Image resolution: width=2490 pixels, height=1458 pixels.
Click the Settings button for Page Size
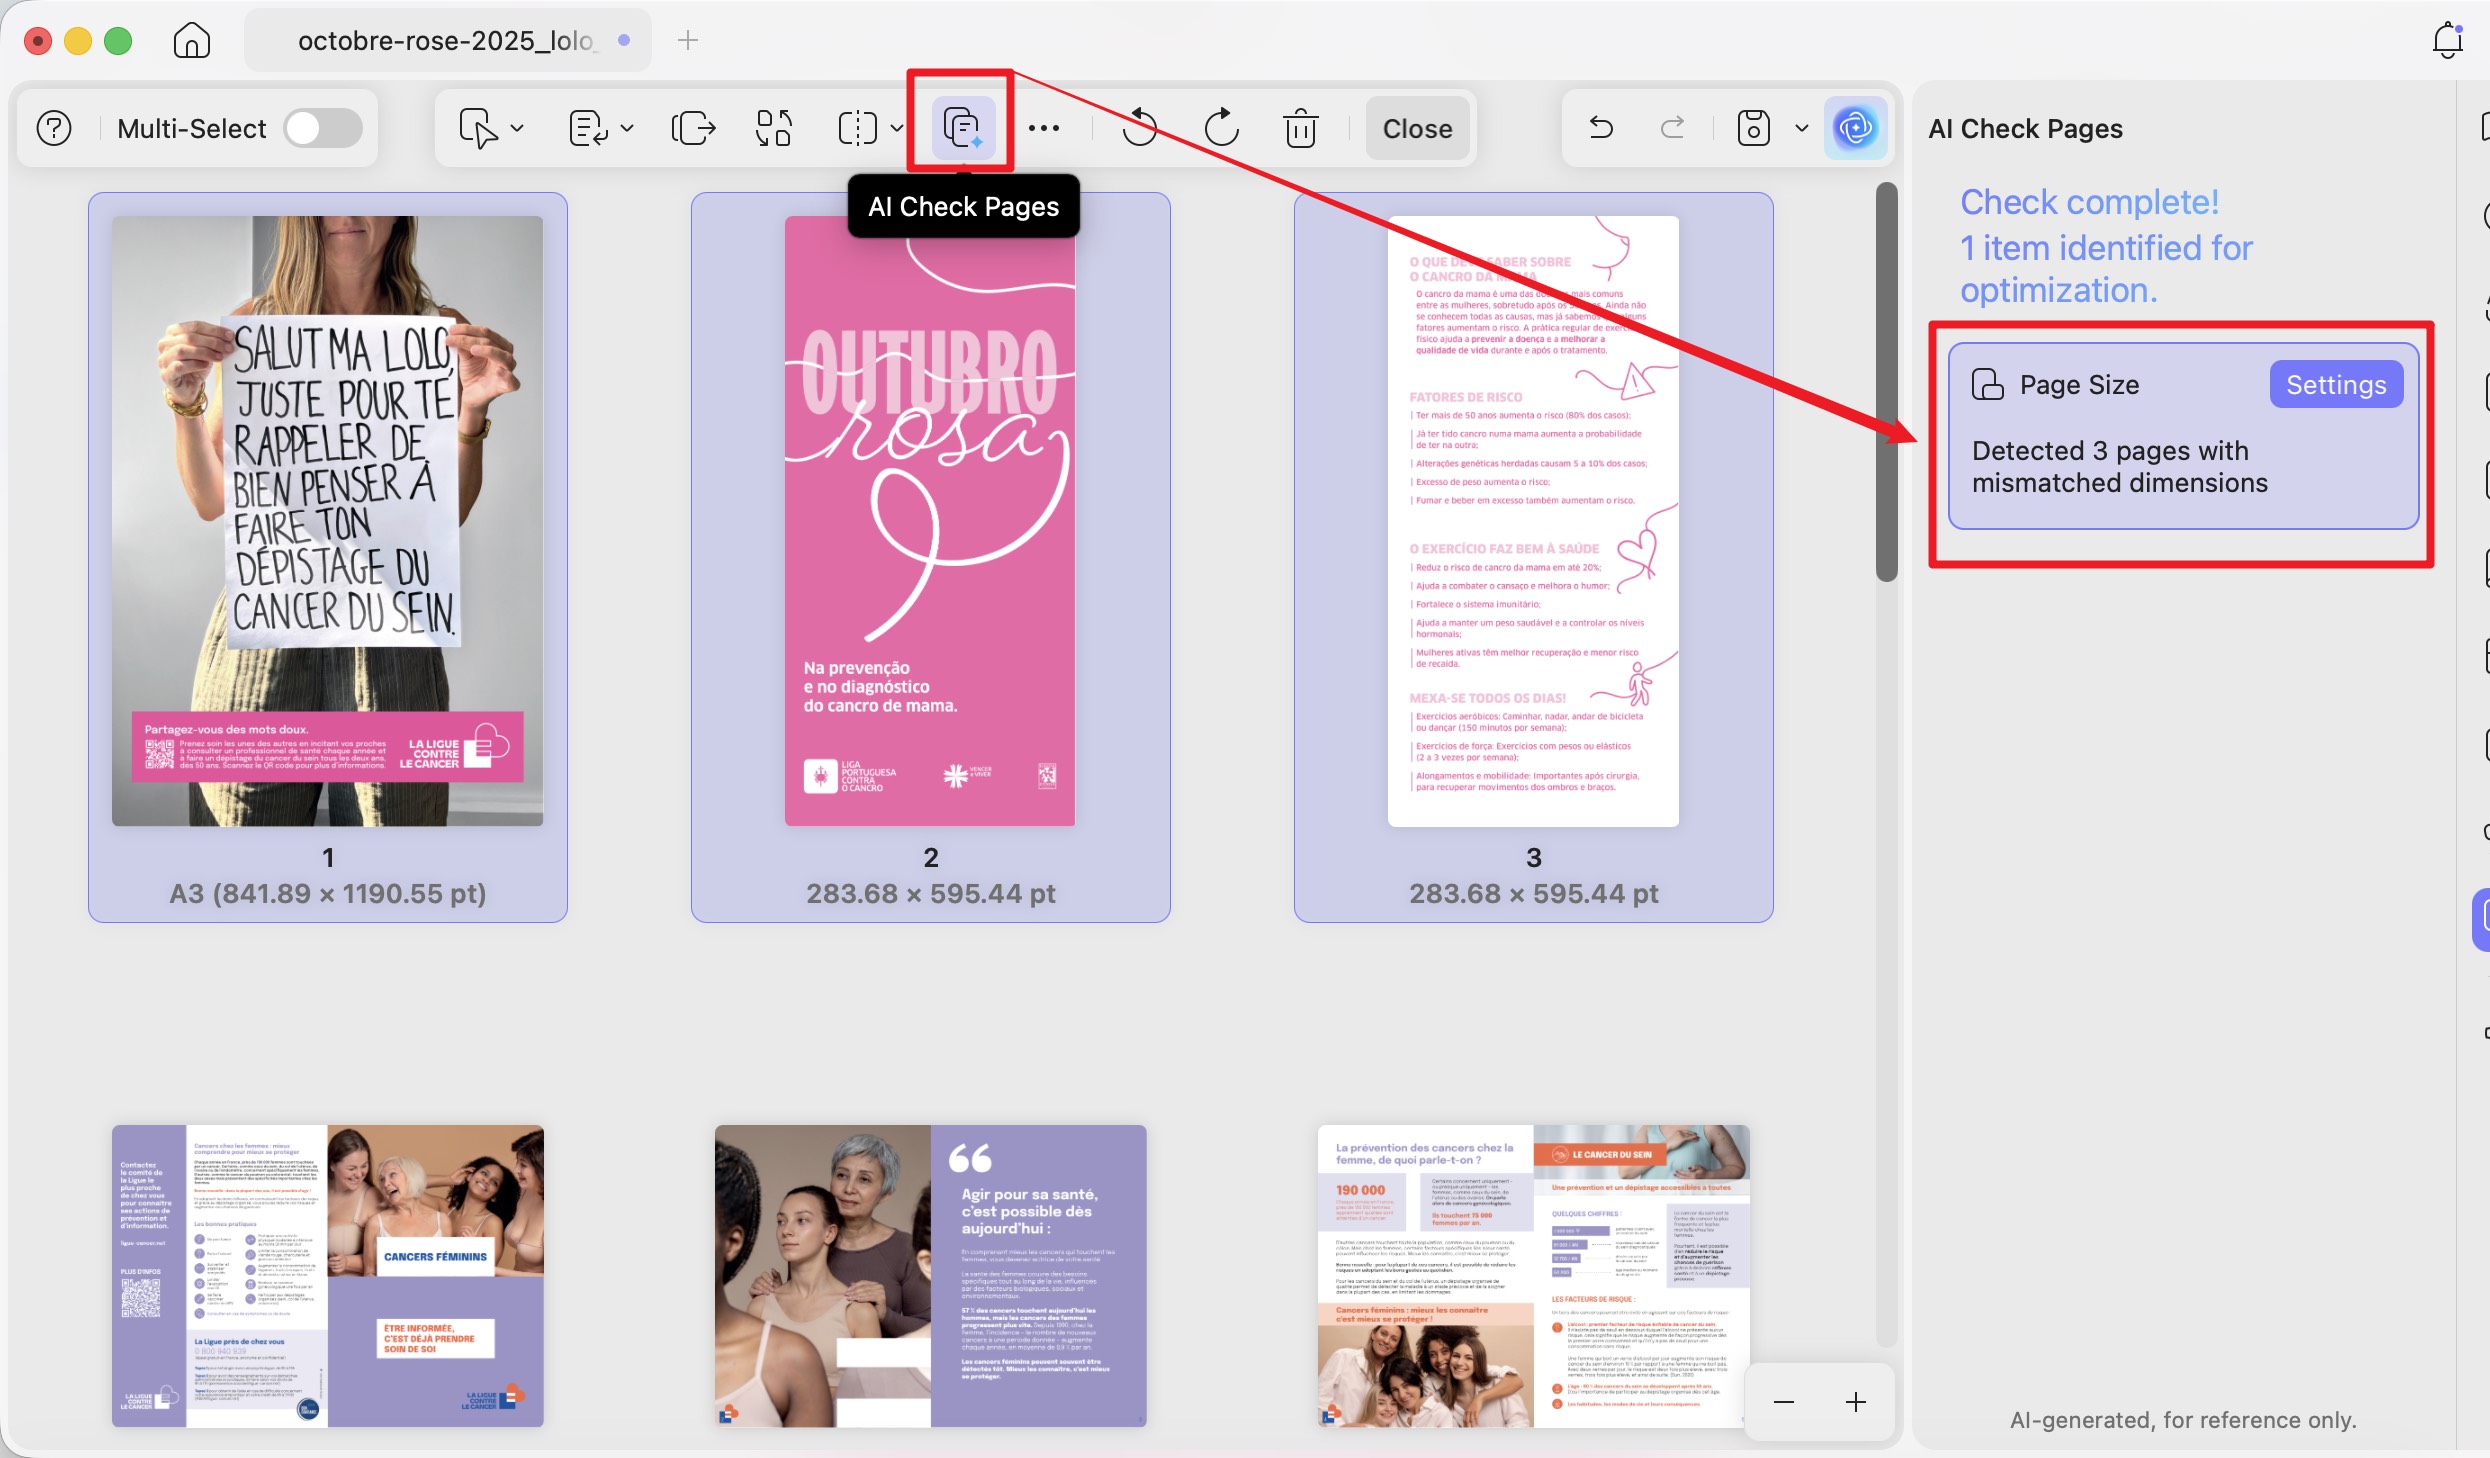click(x=2336, y=384)
